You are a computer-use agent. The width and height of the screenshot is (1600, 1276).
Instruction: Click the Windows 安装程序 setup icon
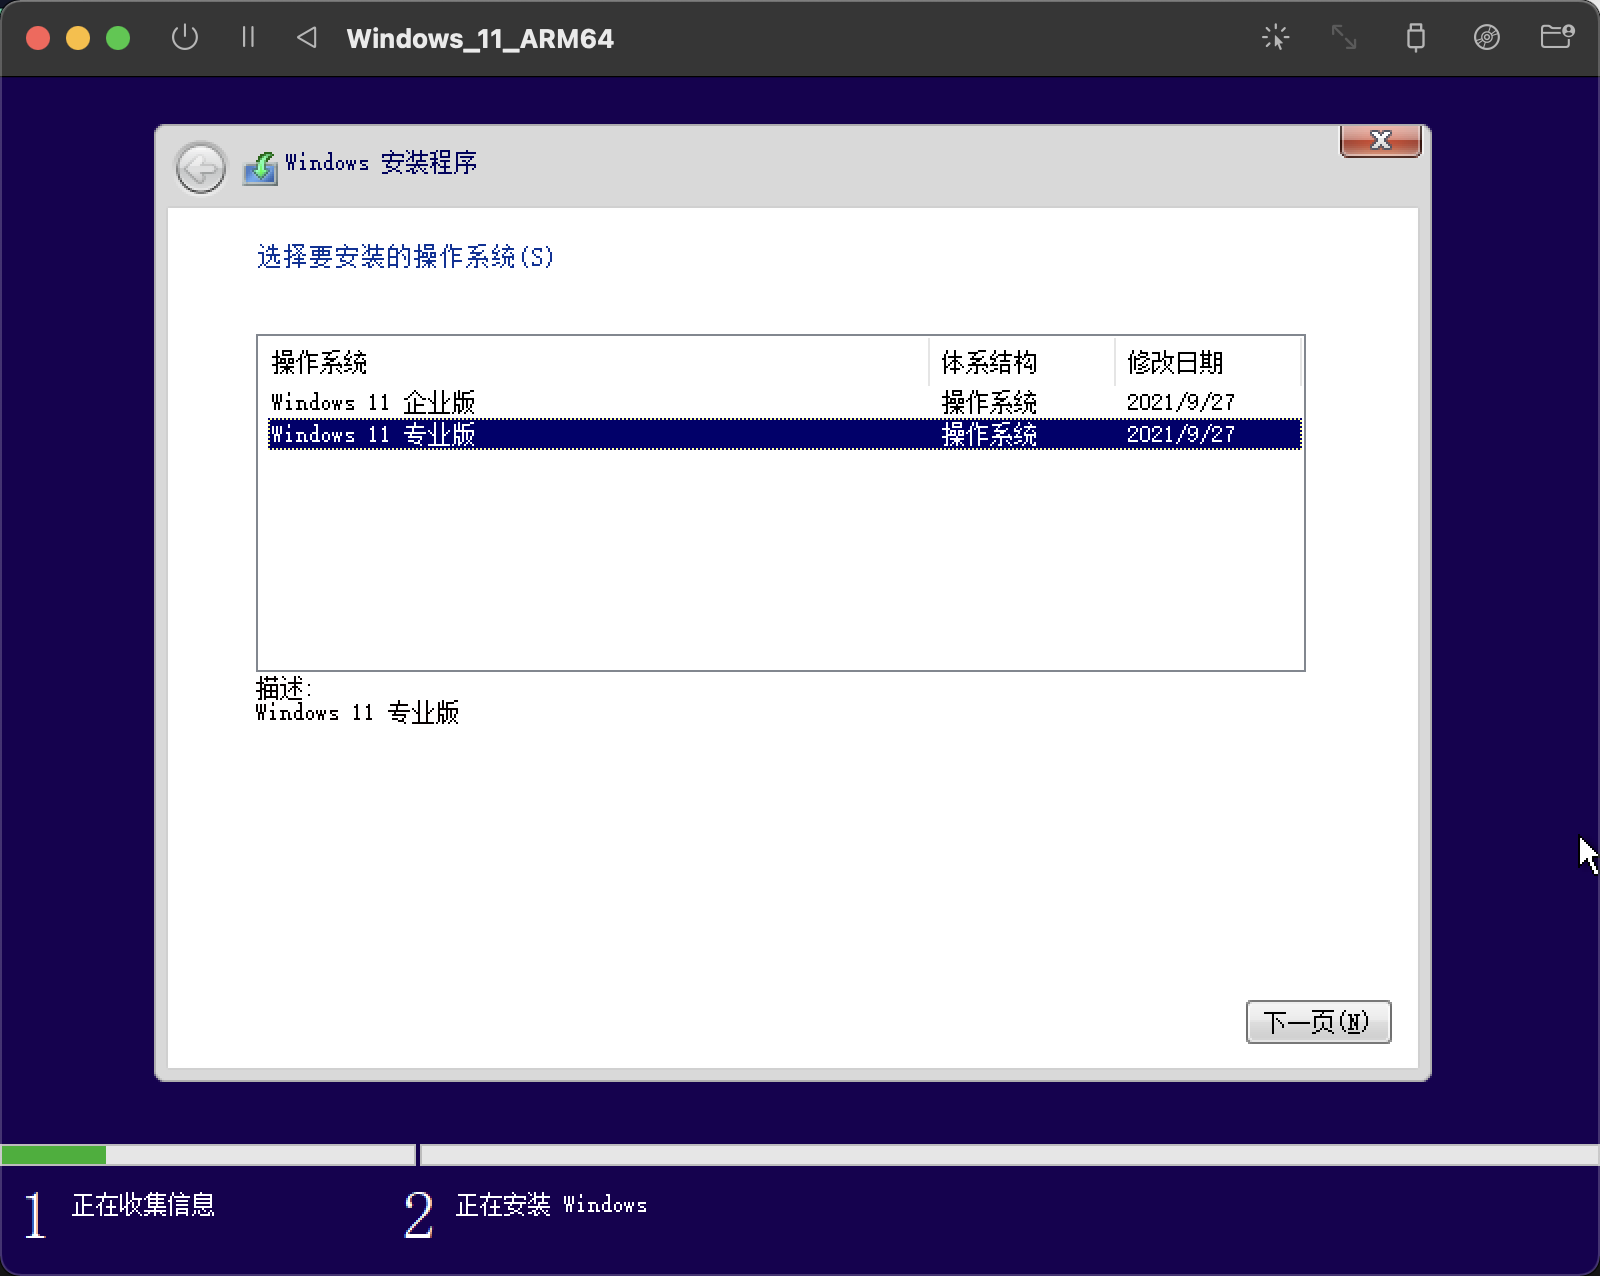259,168
